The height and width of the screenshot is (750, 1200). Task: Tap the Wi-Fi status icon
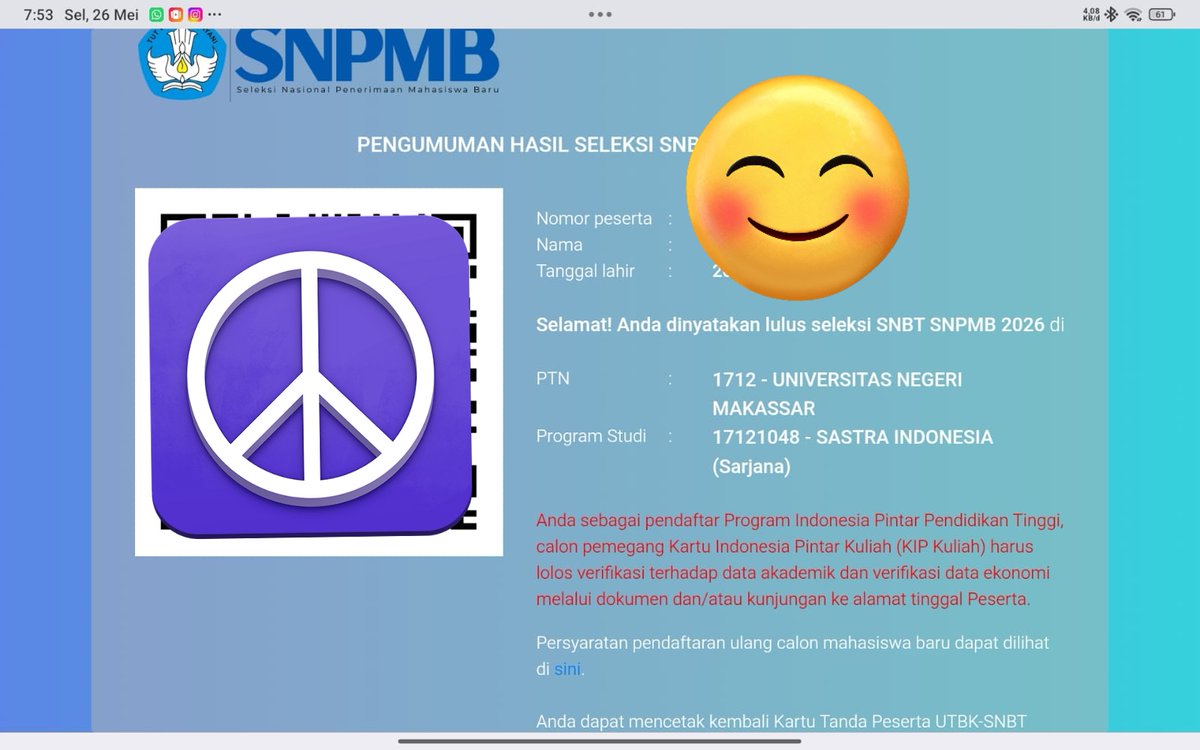pyautogui.click(x=1133, y=15)
